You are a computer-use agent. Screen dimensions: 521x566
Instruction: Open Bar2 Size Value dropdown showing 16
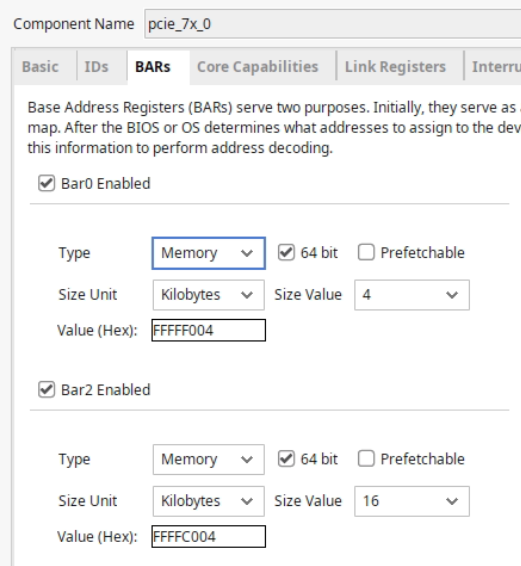tap(412, 501)
